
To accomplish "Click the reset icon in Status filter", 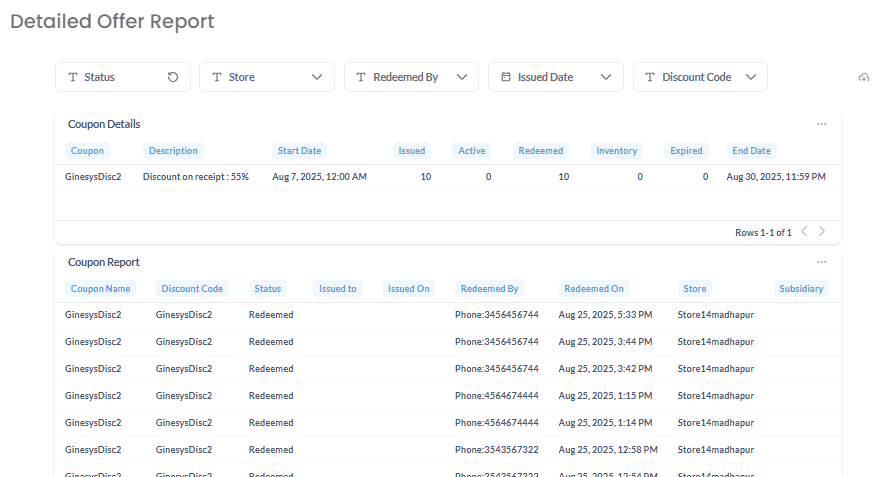I will pos(173,77).
